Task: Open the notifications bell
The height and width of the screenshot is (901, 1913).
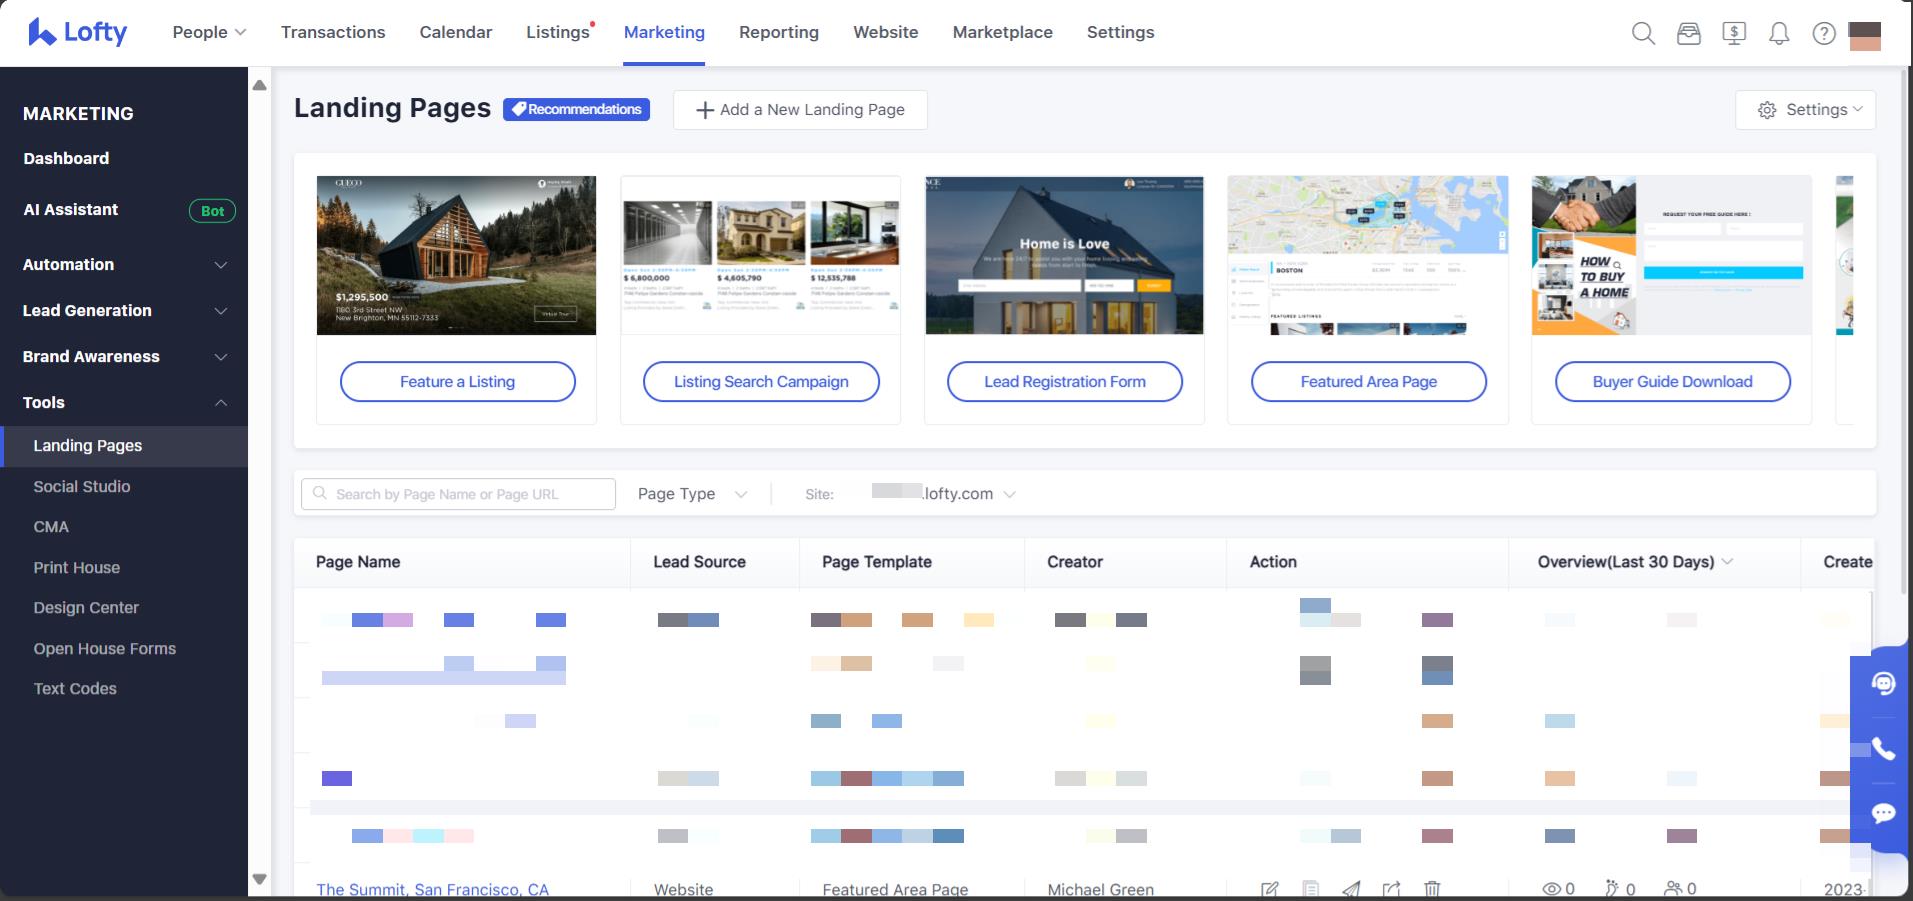Action: pos(1779,33)
